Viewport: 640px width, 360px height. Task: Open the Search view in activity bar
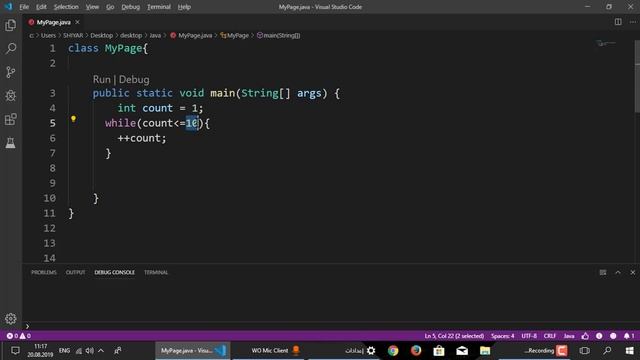coord(11,49)
